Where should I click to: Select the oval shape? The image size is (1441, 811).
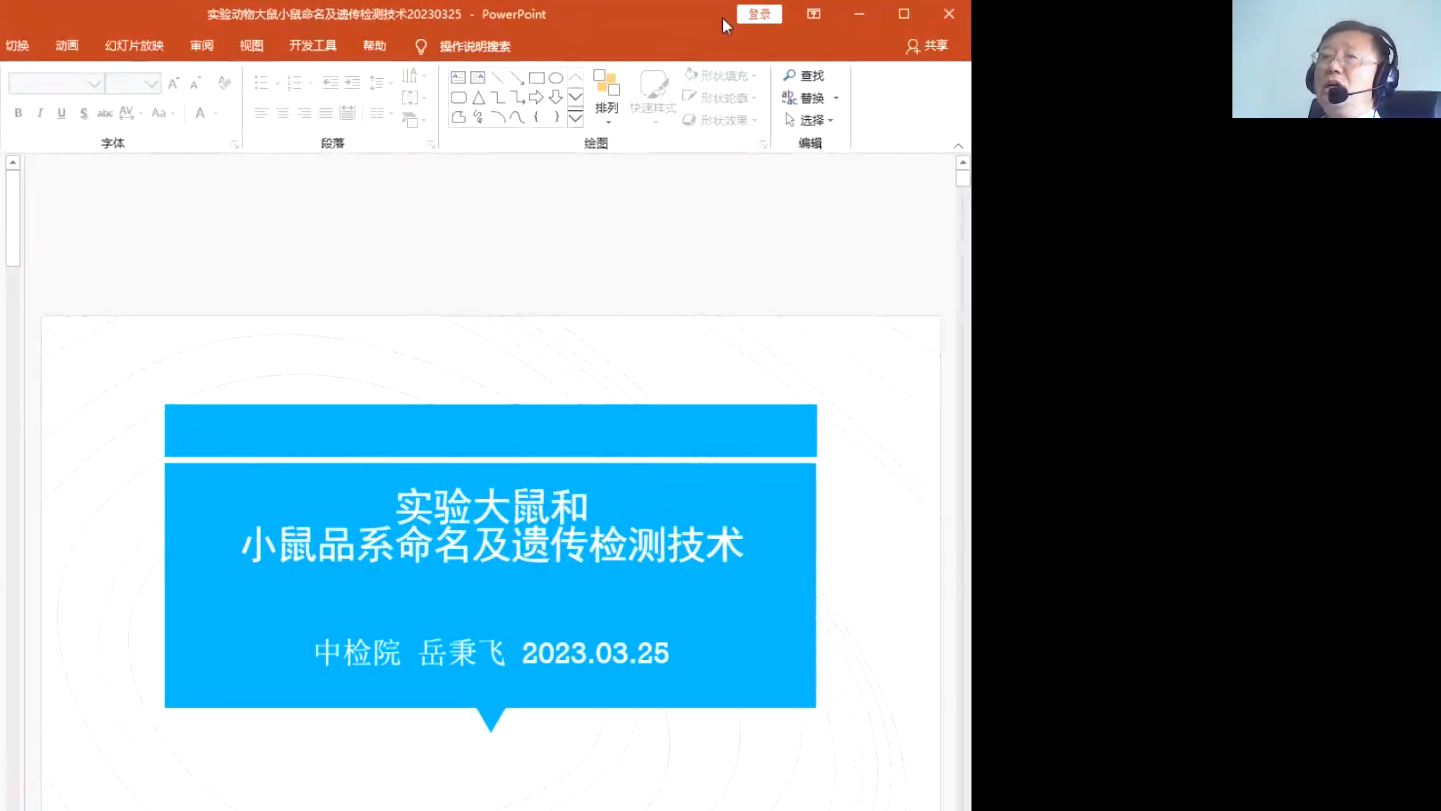pos(556,78)
